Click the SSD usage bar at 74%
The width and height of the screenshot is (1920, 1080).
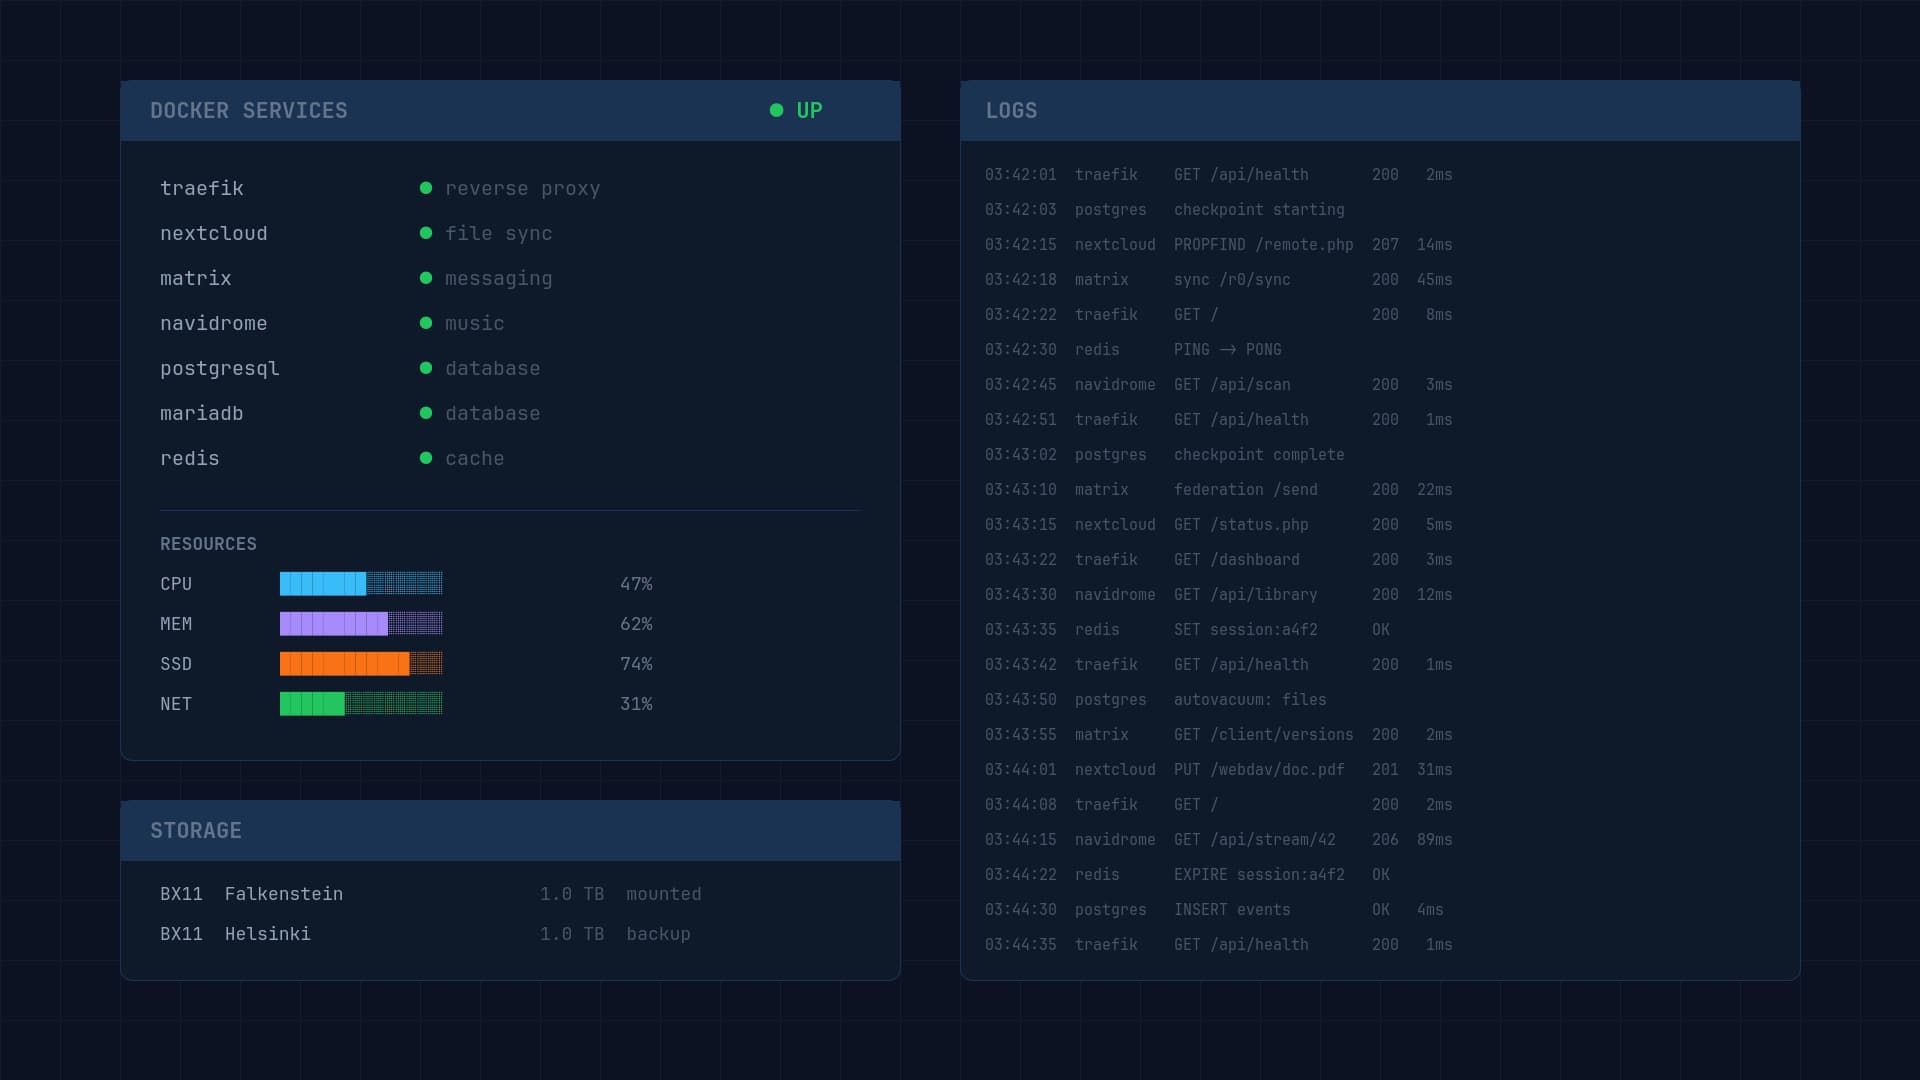point(362,663)
